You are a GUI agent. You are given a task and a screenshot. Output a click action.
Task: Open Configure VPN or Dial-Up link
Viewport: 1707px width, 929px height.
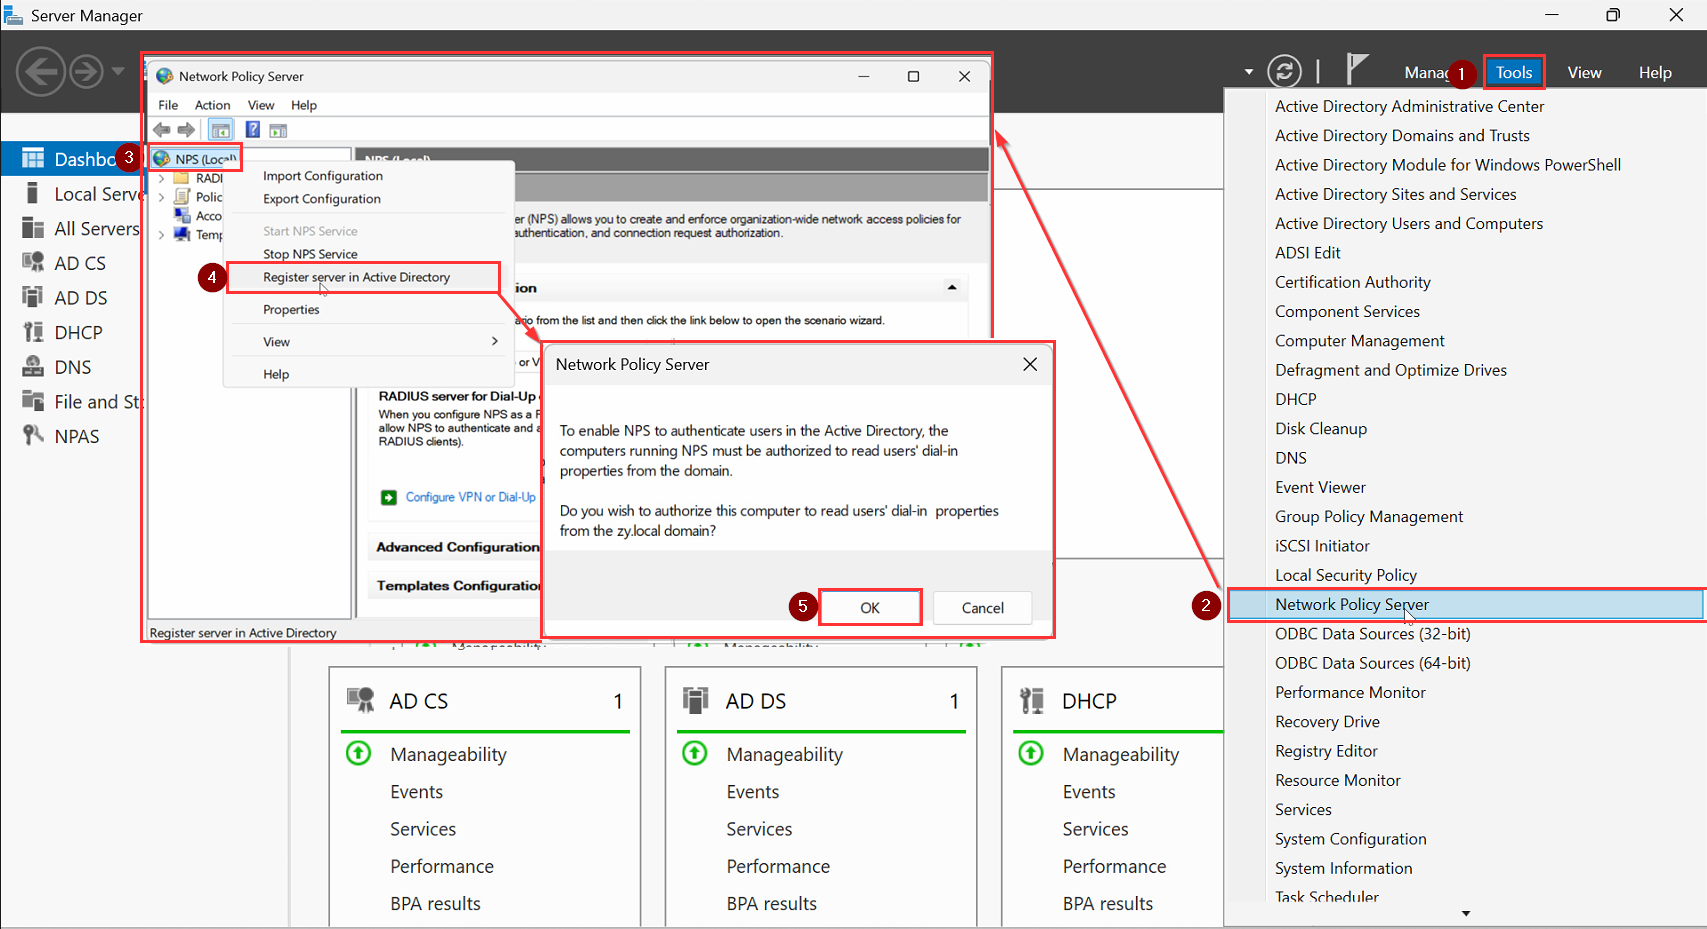click(x=470, y=497)
